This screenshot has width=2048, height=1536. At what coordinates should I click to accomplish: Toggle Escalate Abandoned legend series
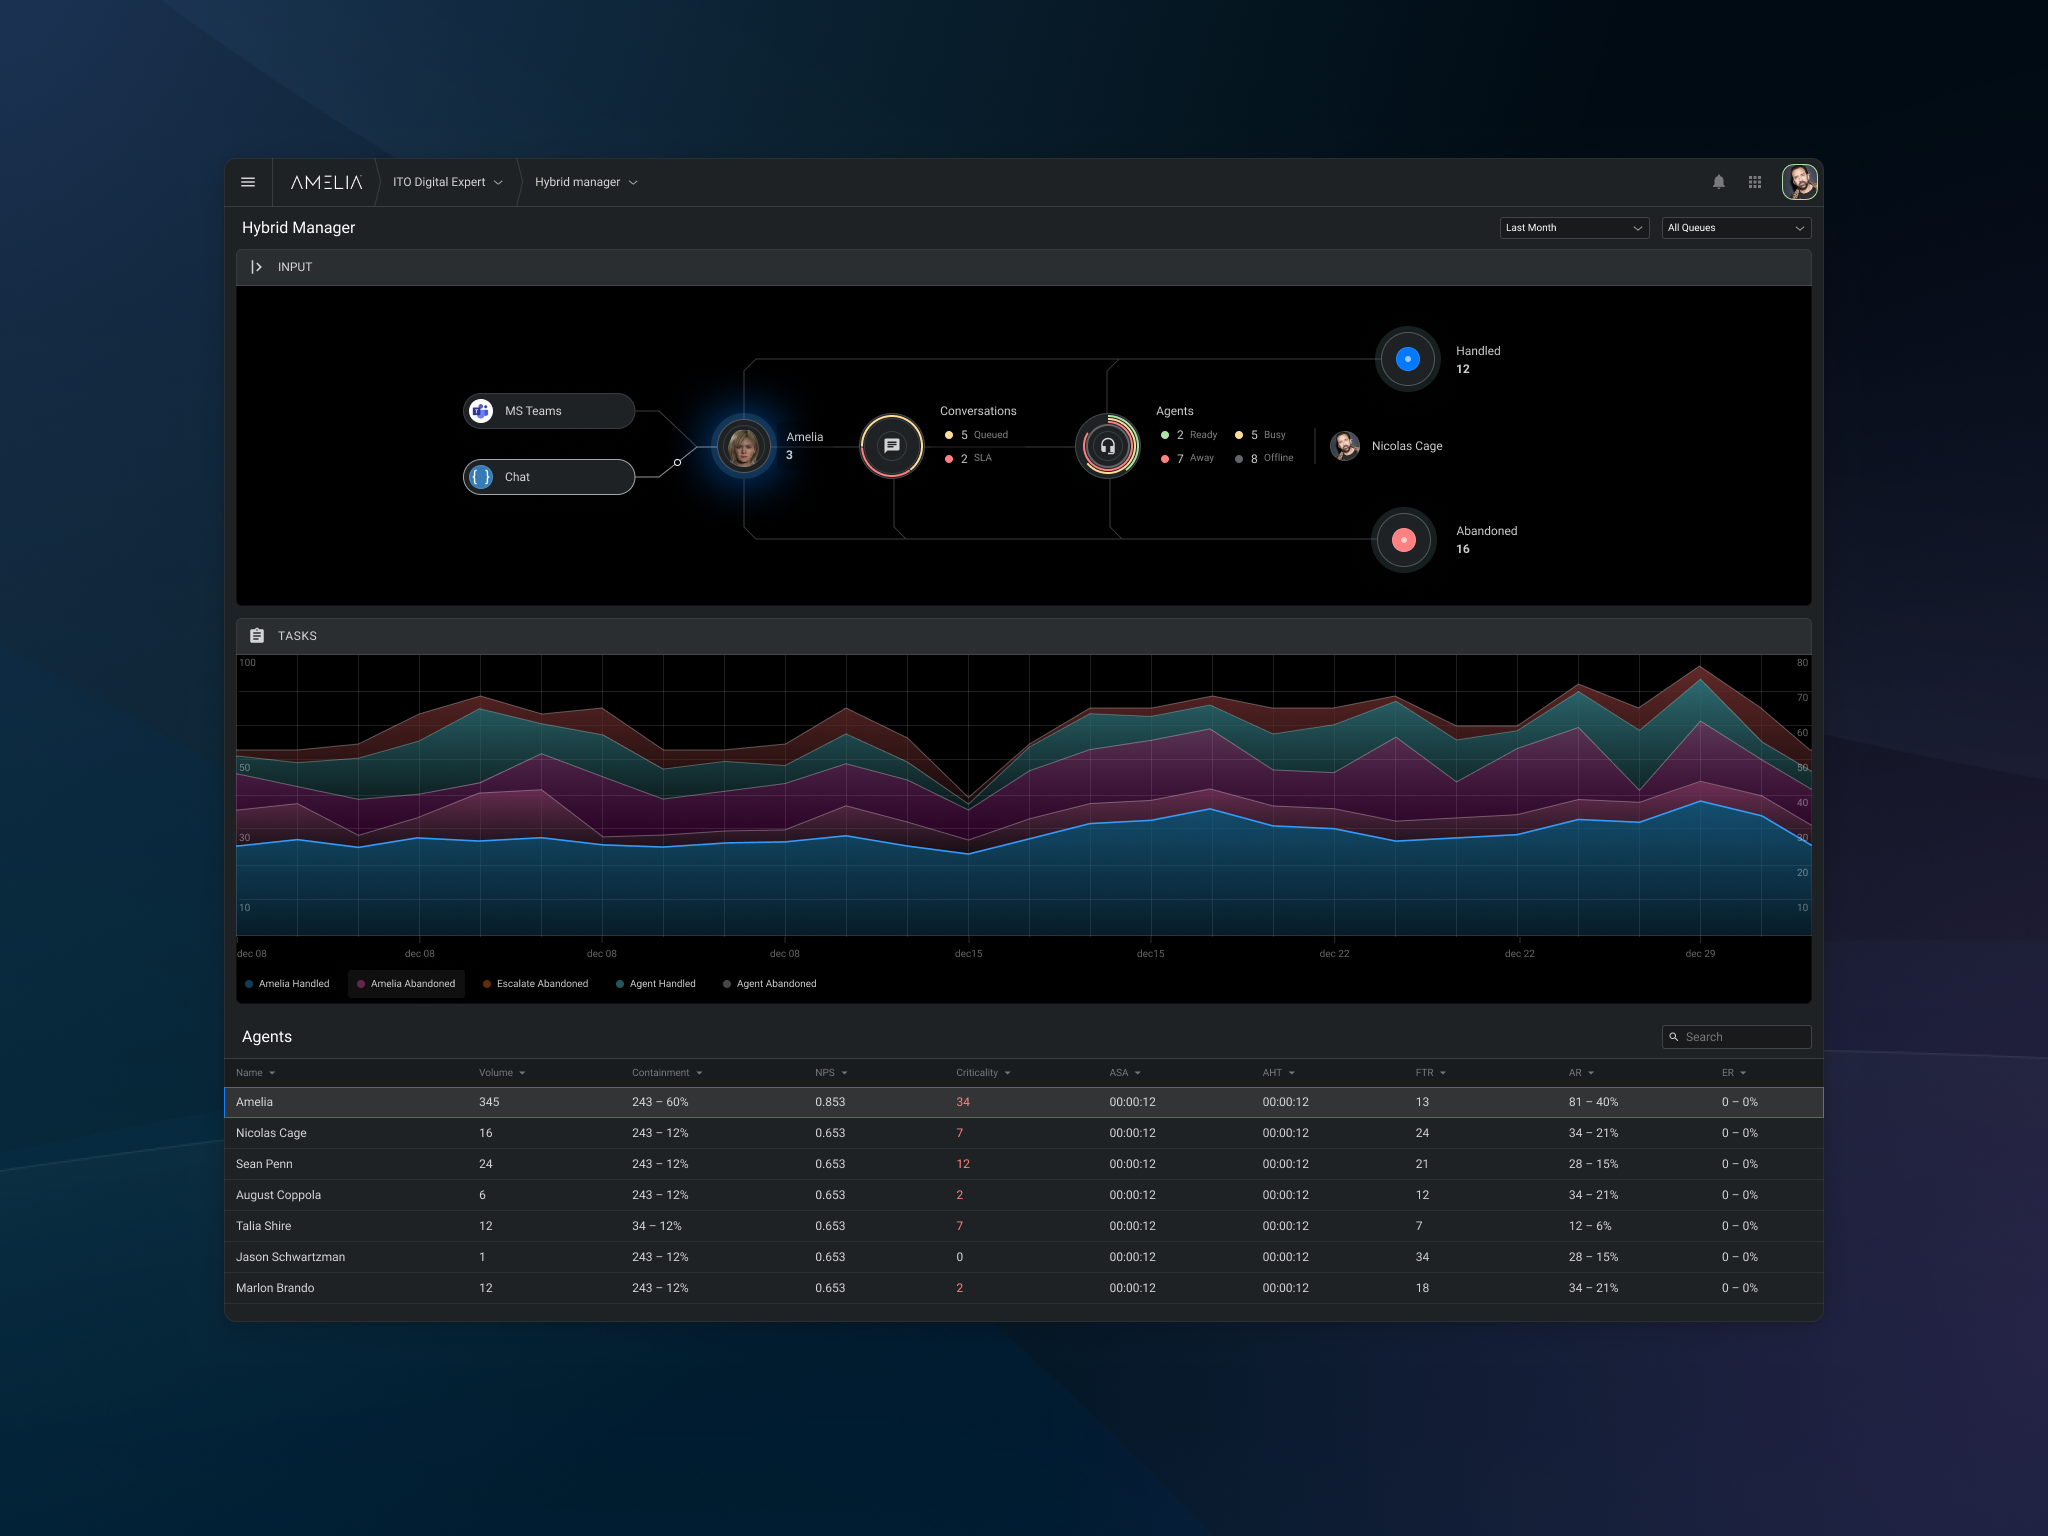point(536,984)
